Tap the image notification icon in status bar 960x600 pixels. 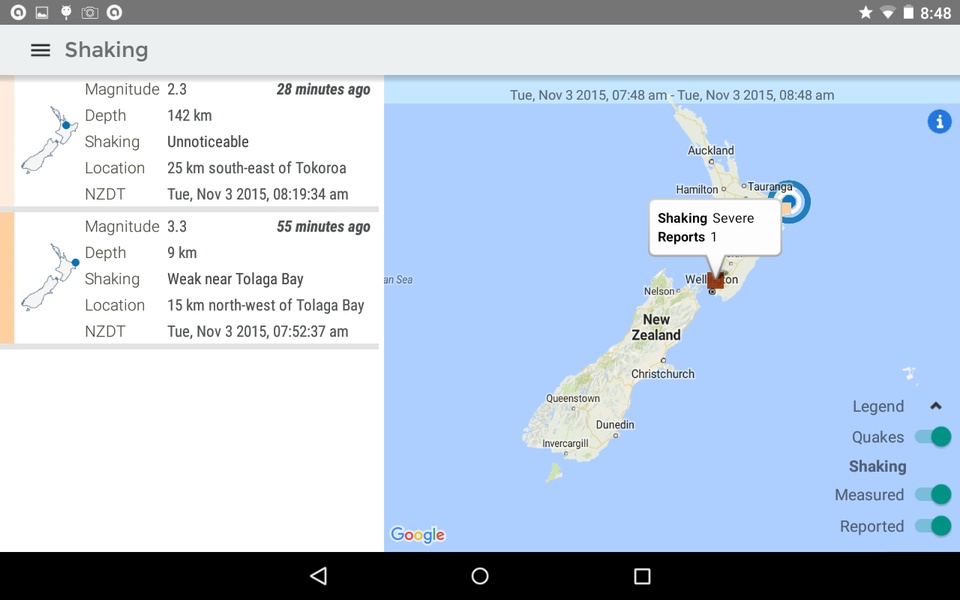click(x=42, y=12)
